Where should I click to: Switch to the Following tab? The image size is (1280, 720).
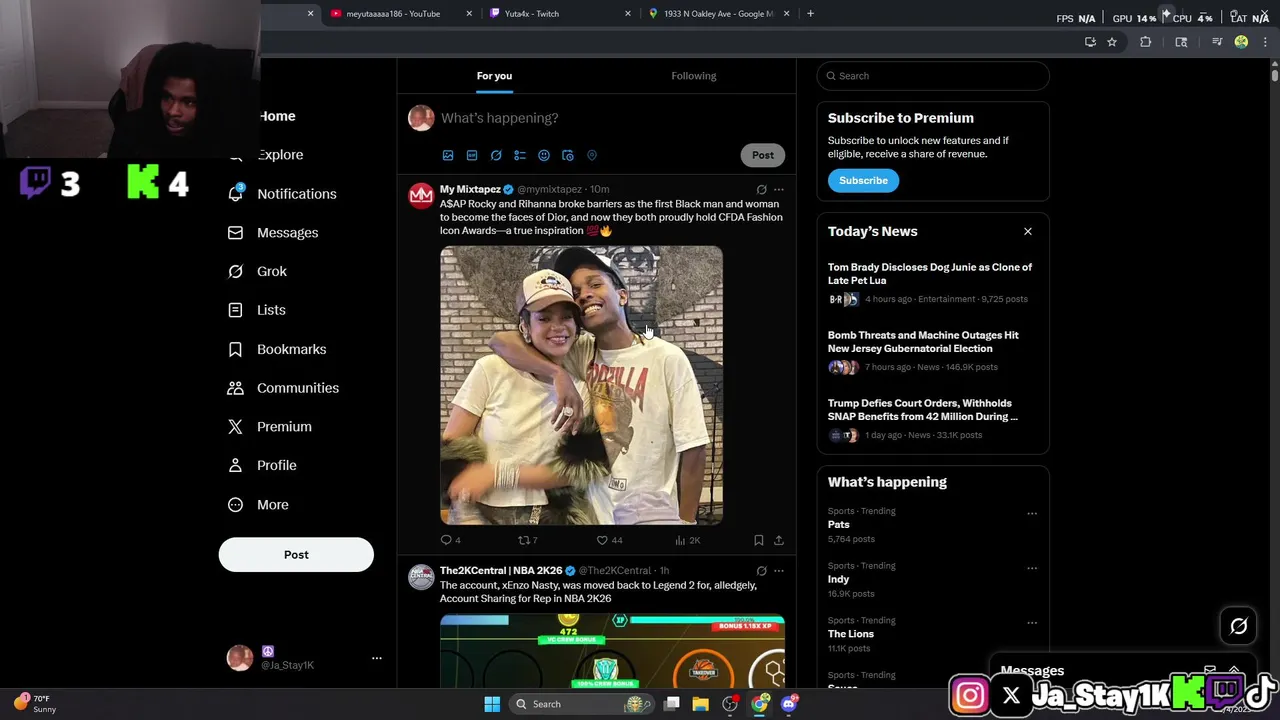pyautogui.click(x=694, y=76)
